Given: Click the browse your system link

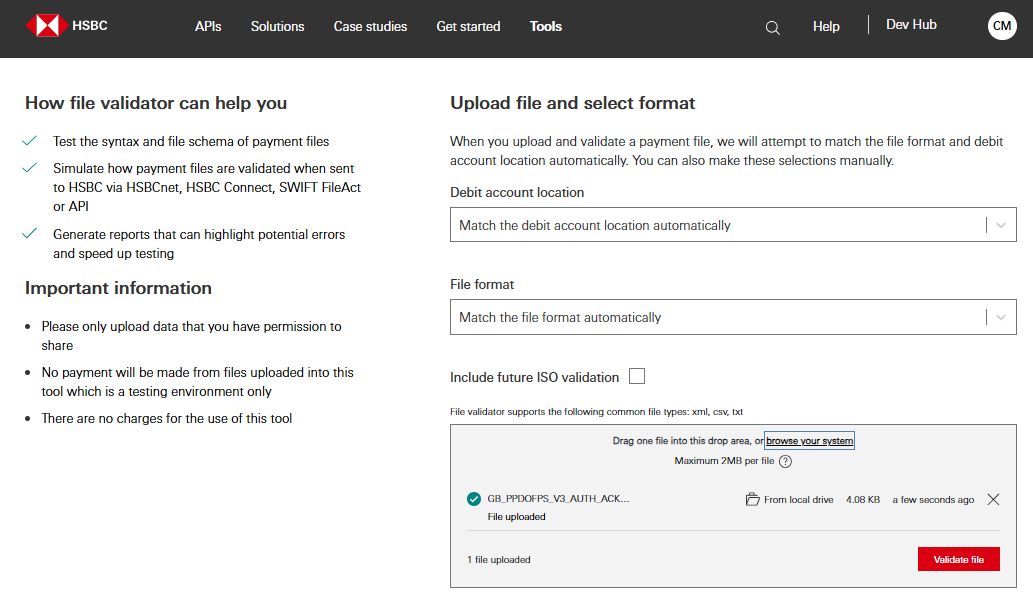Looking at the screenshot, I should pos(809,440).
